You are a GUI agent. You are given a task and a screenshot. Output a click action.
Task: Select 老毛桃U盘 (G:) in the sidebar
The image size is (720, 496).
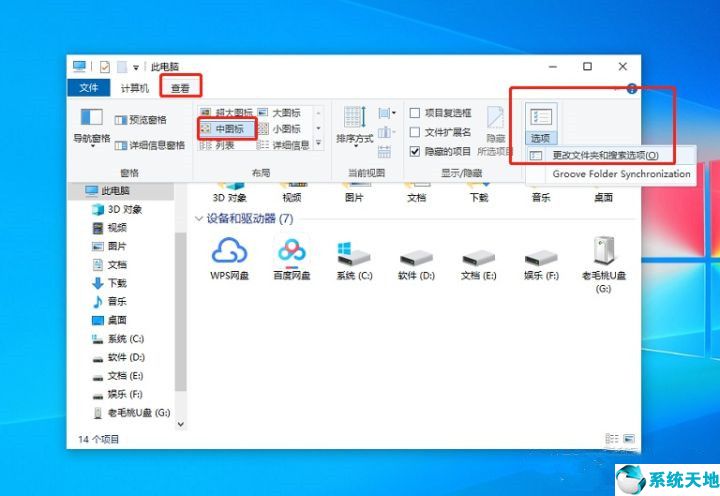(132, 413)
